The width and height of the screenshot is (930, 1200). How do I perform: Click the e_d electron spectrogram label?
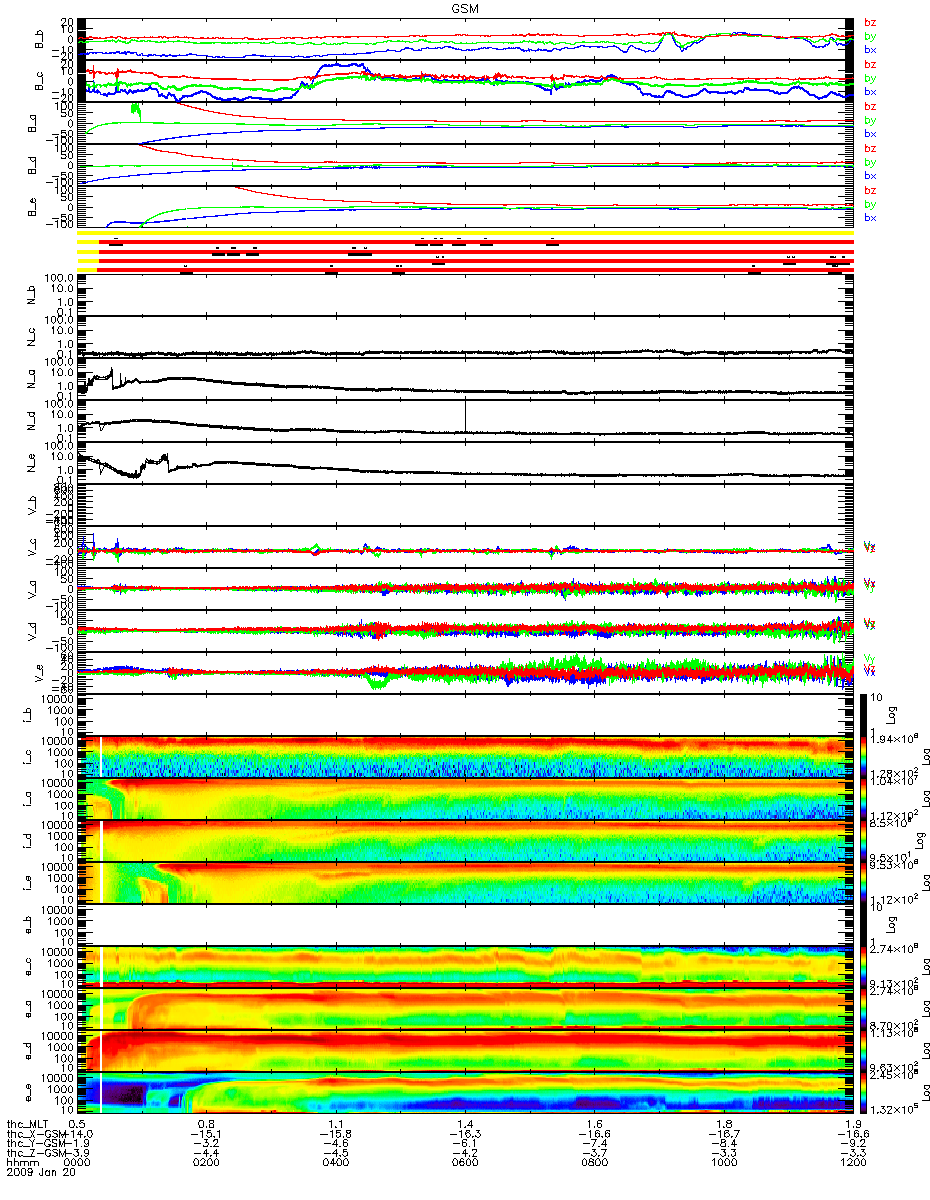click(27, 1051)
